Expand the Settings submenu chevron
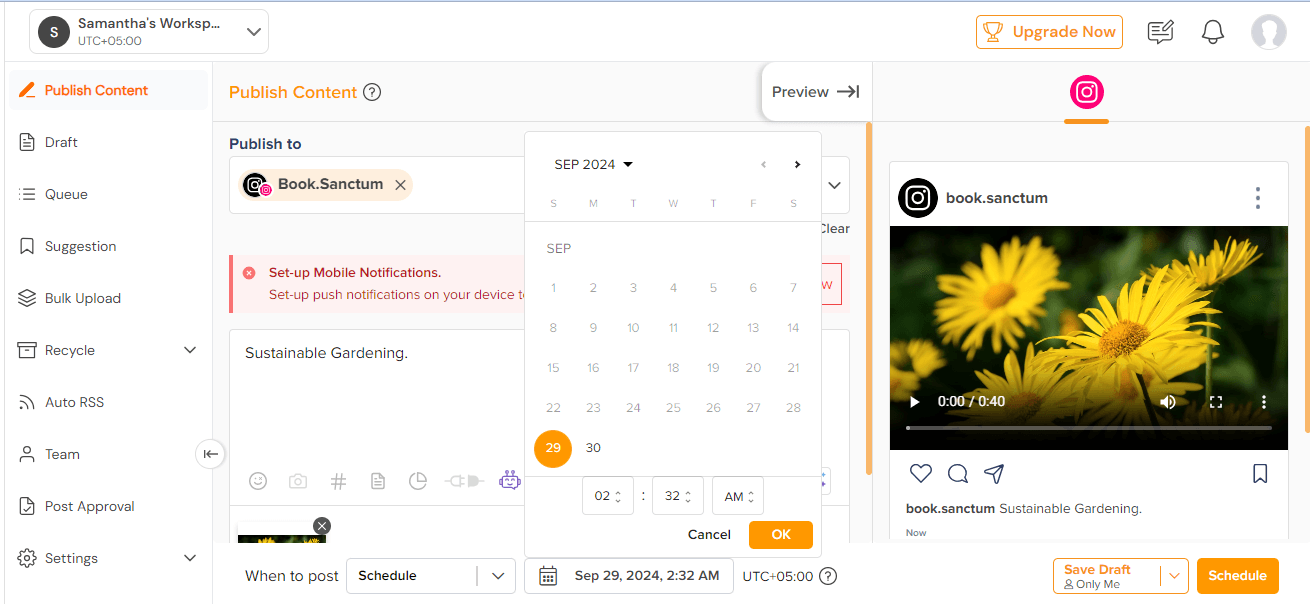 (190, 558)
